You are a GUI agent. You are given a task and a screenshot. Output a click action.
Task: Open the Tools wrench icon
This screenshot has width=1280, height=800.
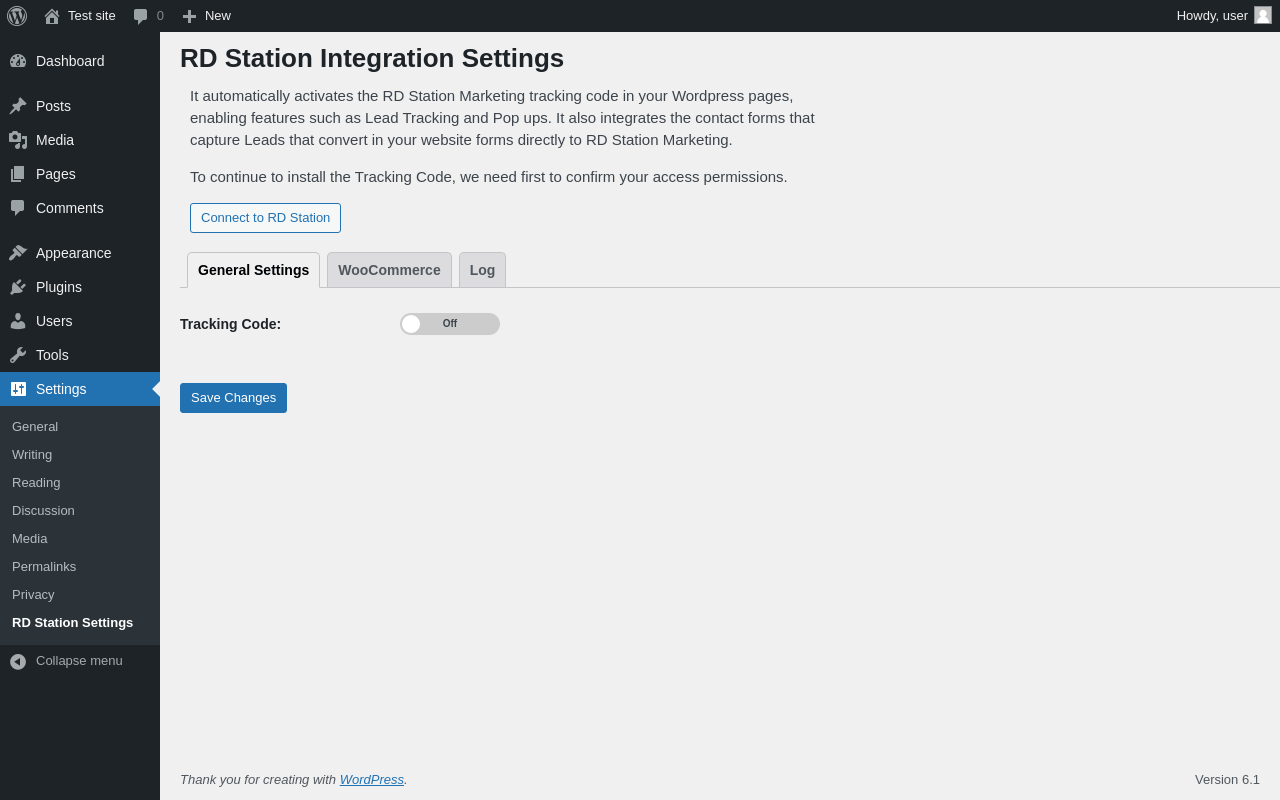click(18, 355)
